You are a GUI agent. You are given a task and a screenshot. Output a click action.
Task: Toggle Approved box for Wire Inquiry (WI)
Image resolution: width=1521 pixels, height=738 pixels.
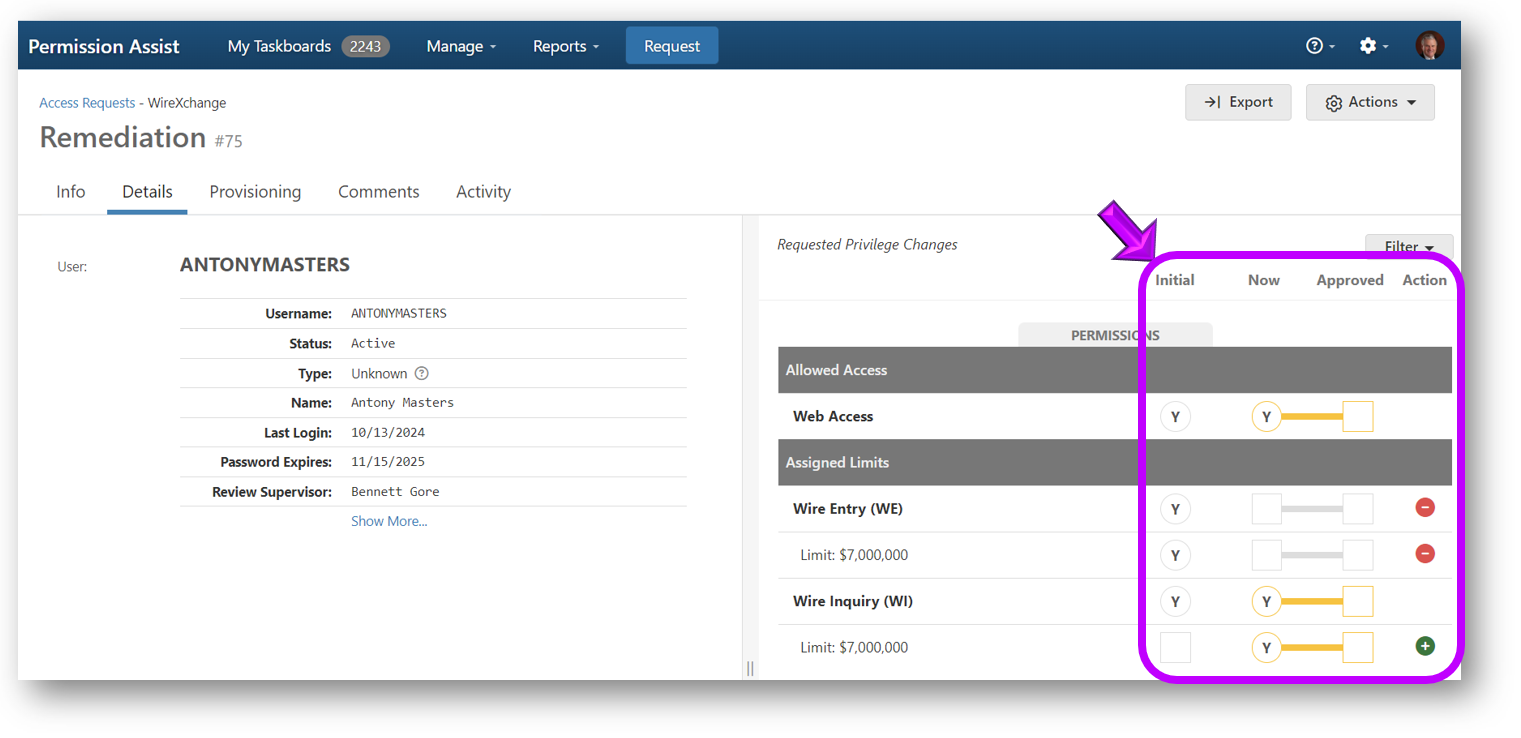(1357, 601)
